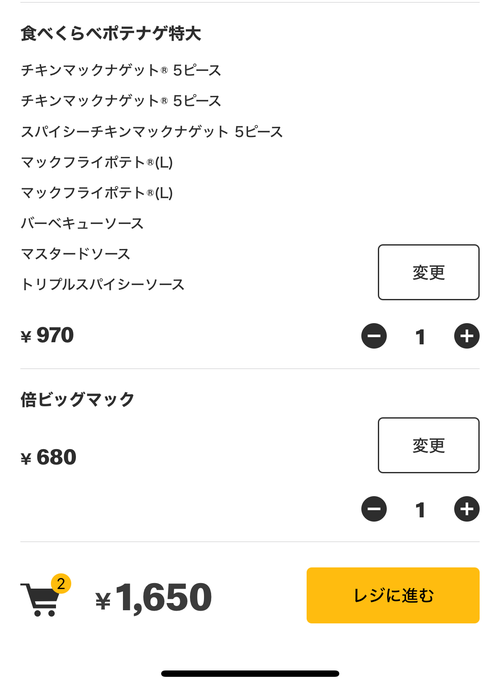
Task: Tap the cart badge showing 2
Action: coord(61,584)
